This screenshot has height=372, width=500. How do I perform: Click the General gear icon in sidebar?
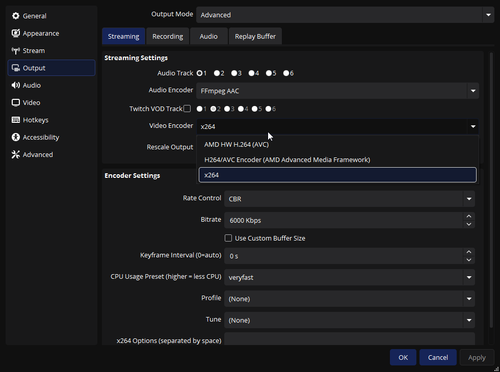click(16, 16)
